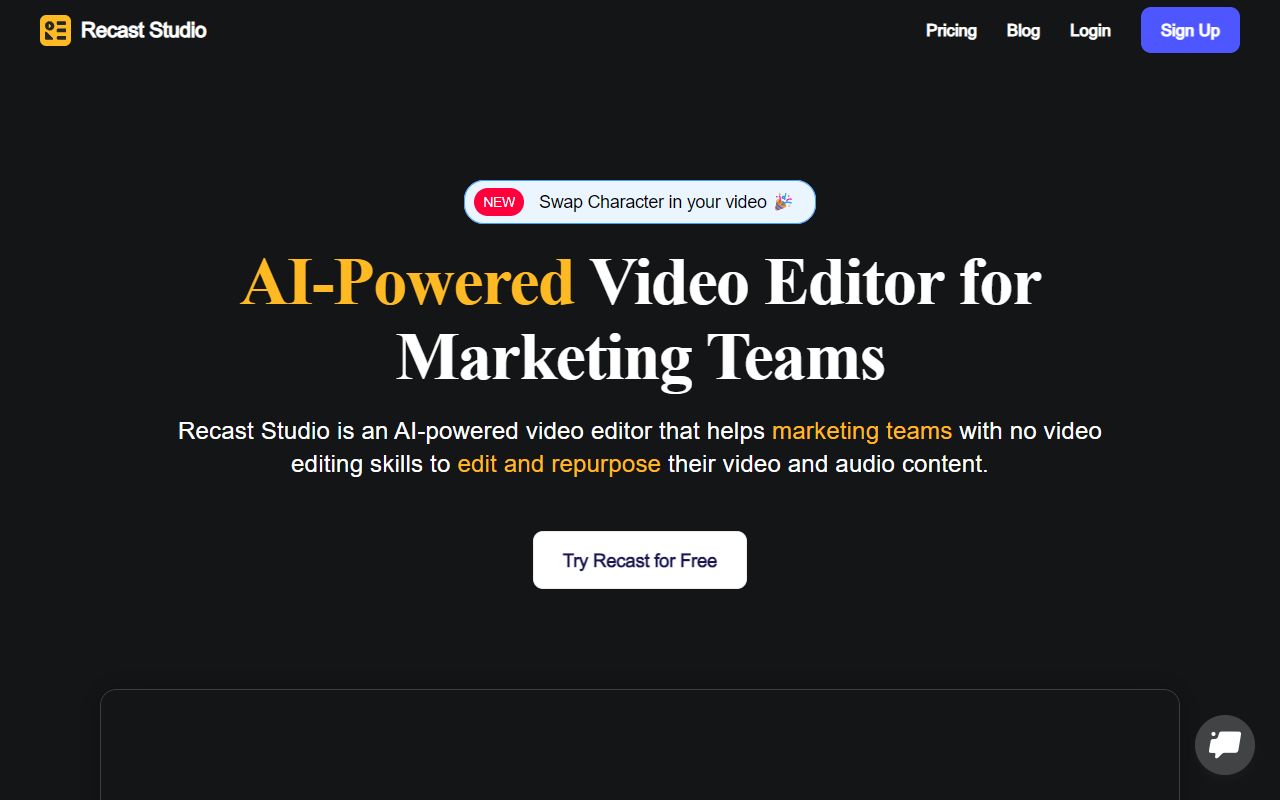
Task: Click the speech-bubble messenger icon
Action: coord(1224,744)
